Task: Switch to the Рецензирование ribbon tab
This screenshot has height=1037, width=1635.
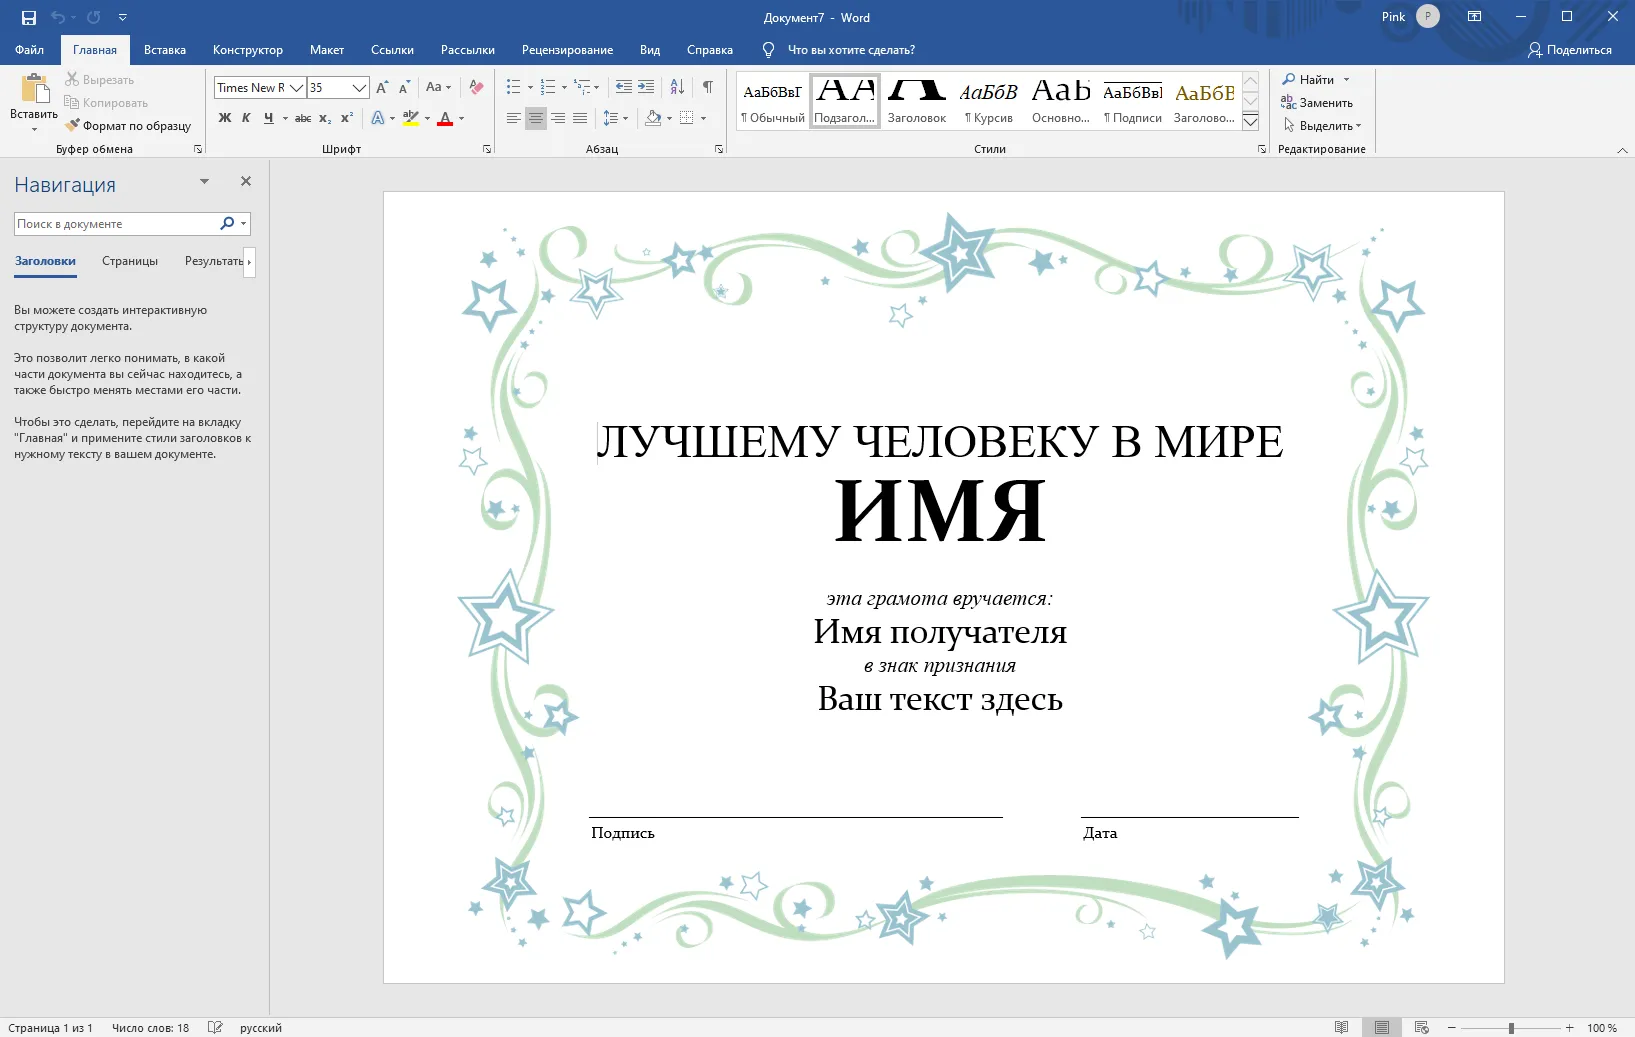Action: point(567,50)
